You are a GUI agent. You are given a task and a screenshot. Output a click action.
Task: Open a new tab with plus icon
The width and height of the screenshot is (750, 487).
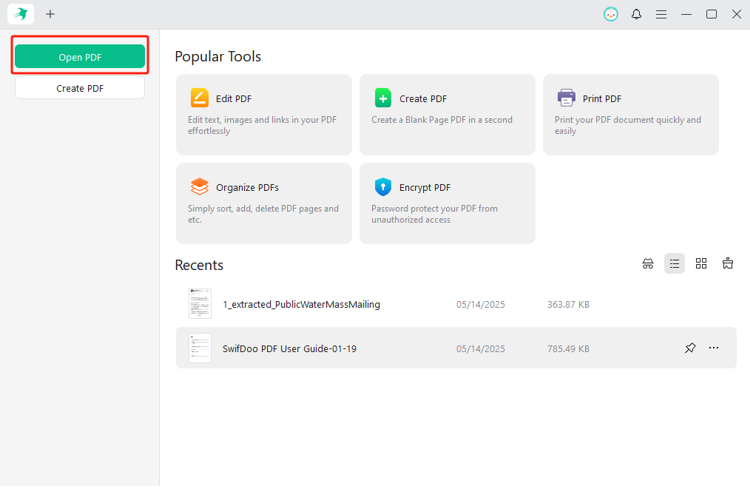click(x=50, y=14)
